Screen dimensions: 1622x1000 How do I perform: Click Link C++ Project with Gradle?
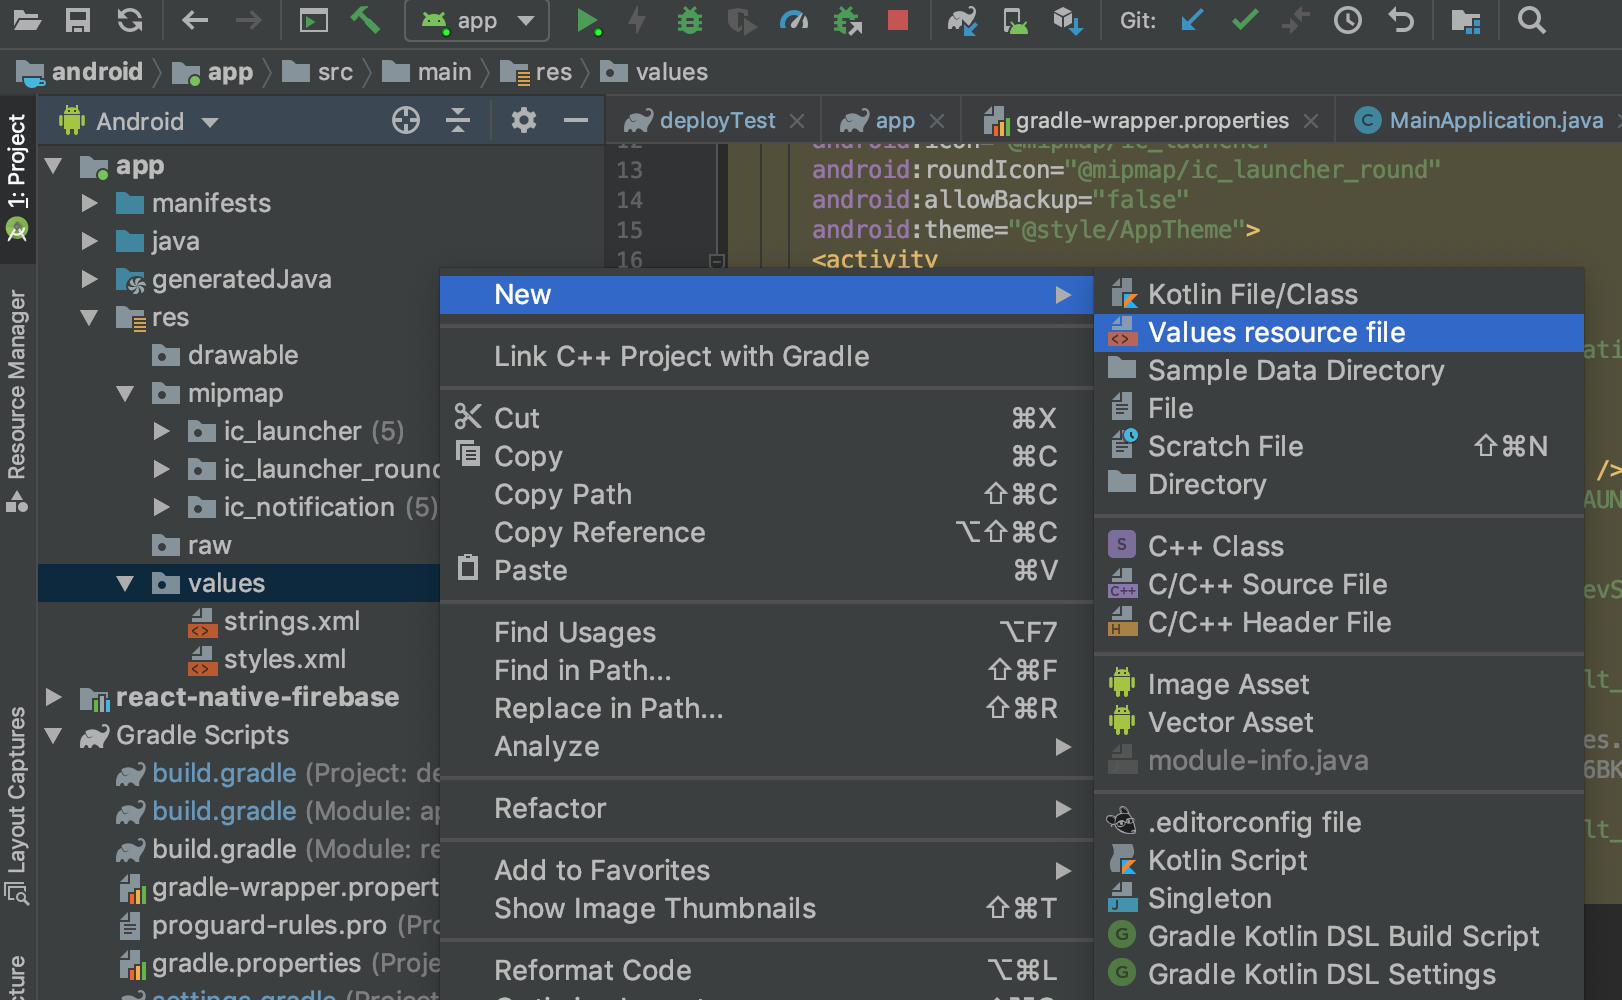point(766,357)
